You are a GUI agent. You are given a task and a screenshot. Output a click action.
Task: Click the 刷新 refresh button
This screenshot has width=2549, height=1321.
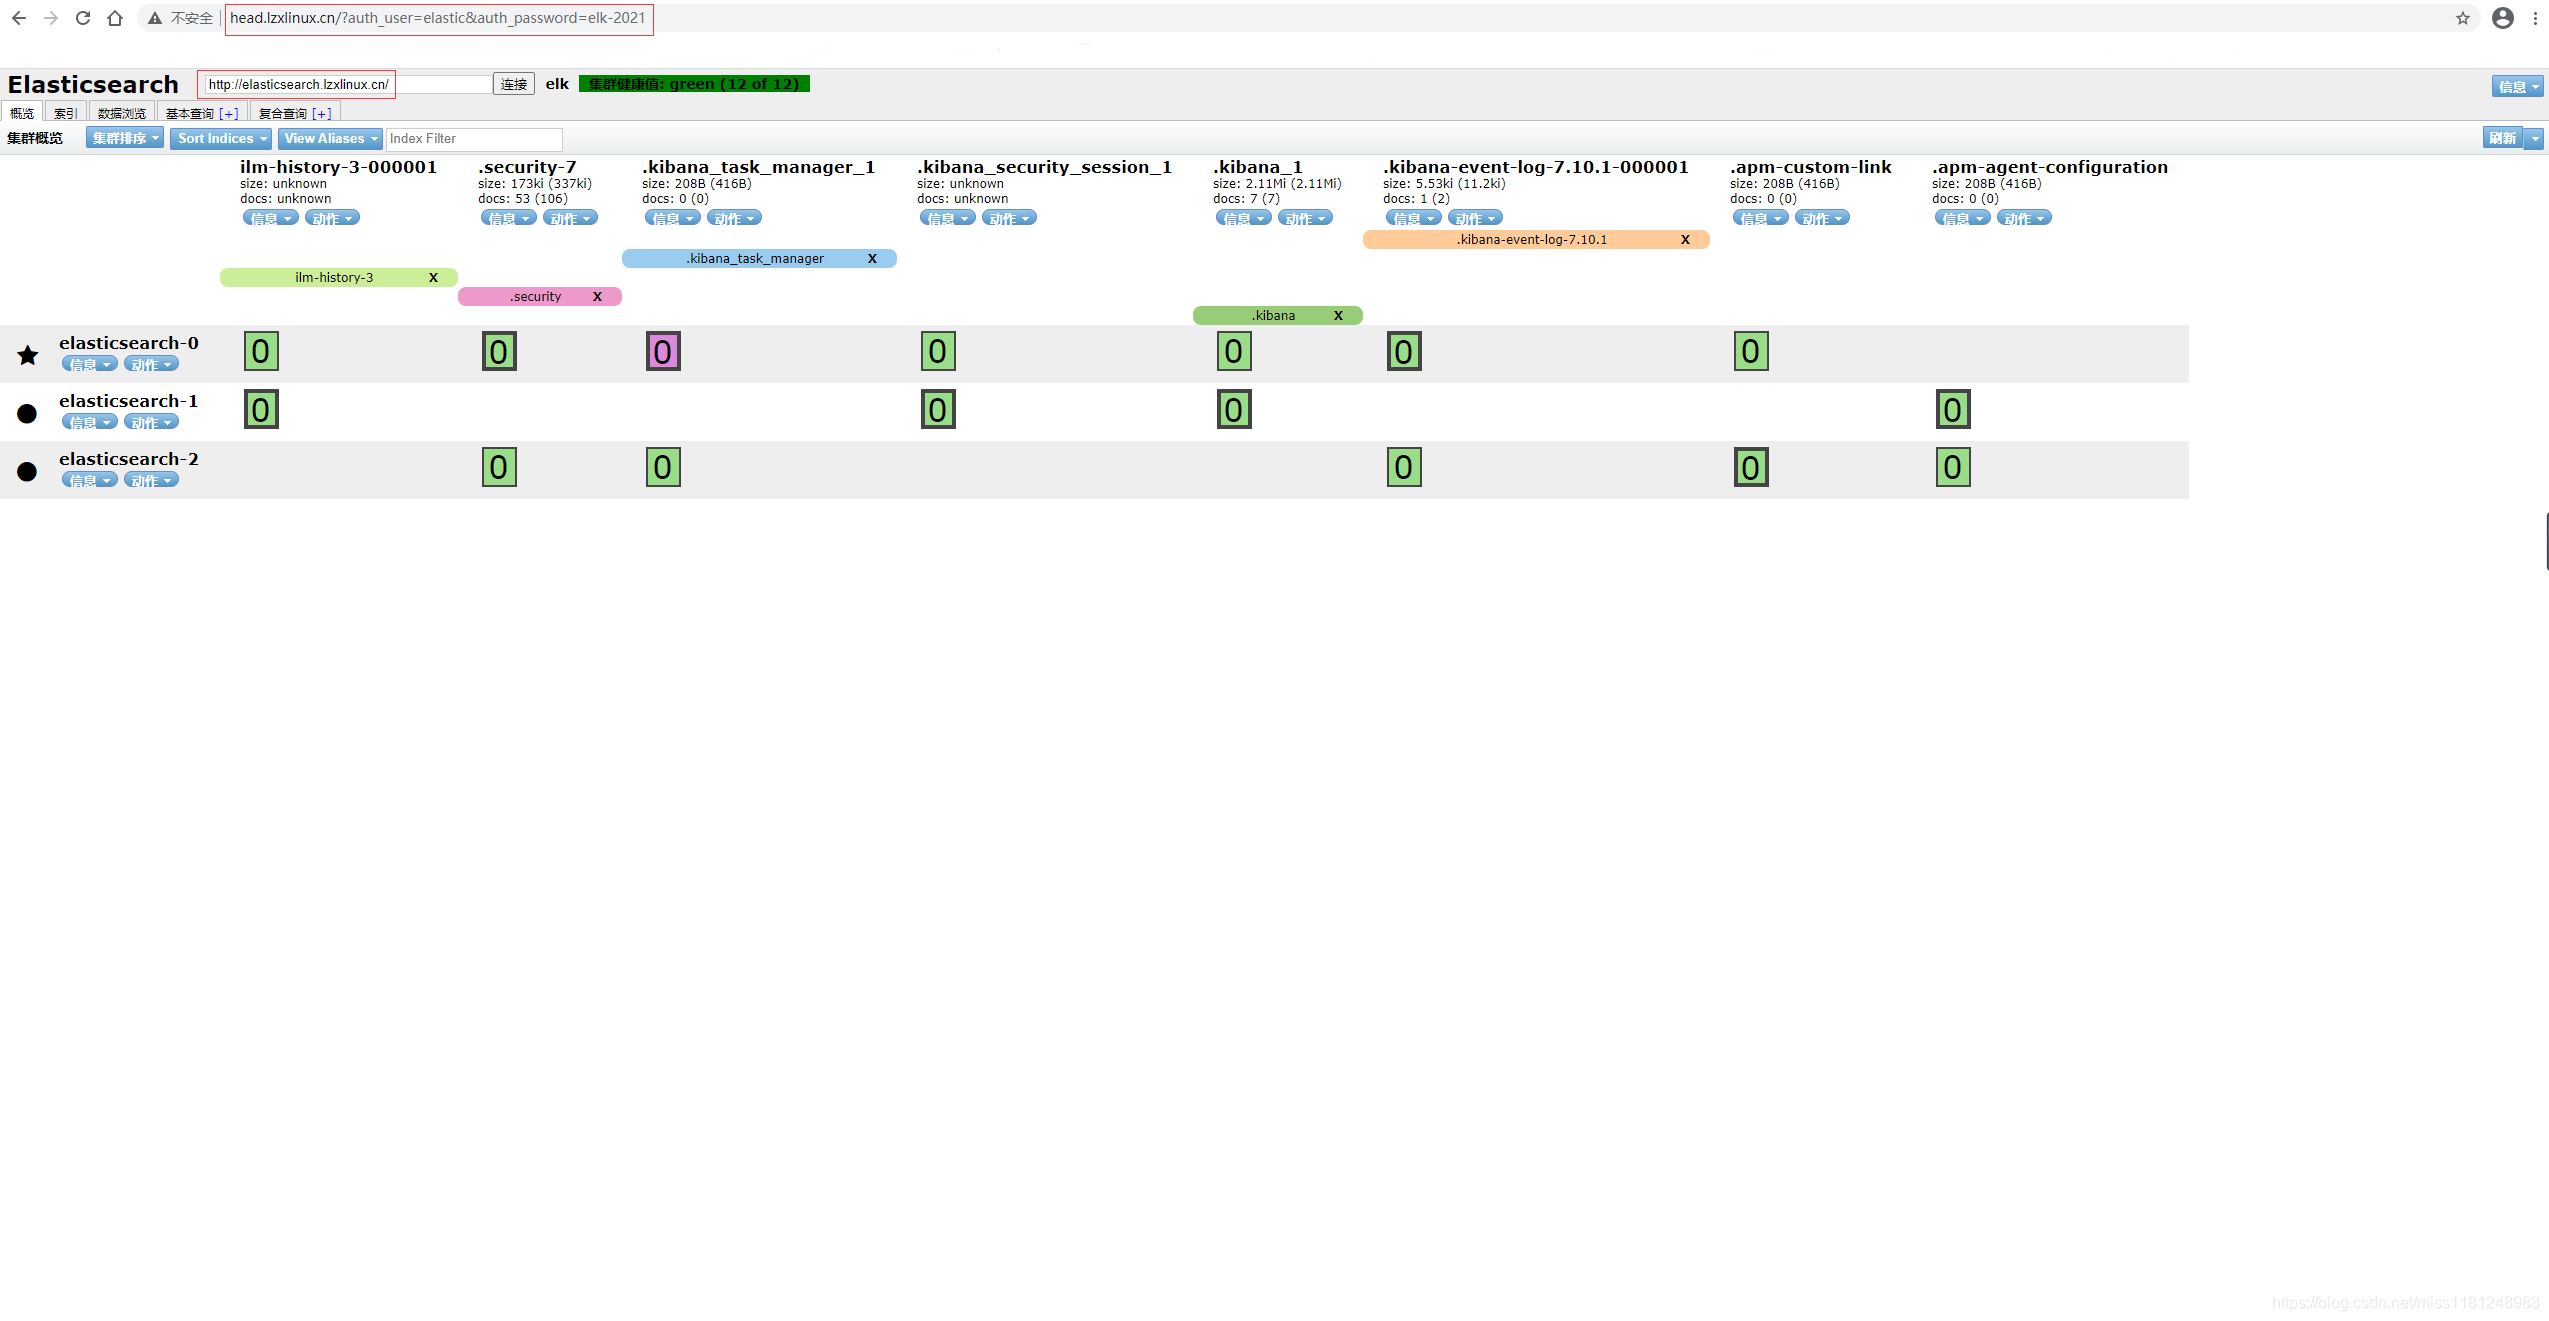pos(2502,138)
